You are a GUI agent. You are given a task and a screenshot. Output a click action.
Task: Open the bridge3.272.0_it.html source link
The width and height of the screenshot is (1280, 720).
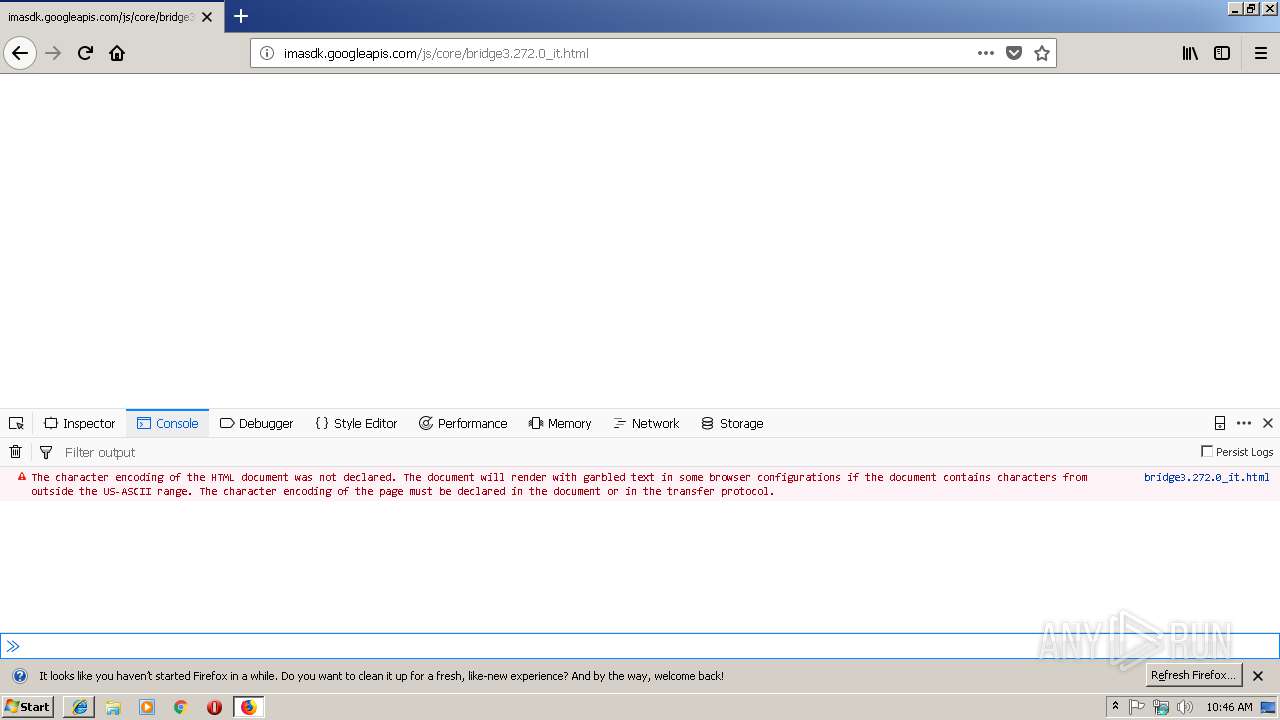[1207, 477]
